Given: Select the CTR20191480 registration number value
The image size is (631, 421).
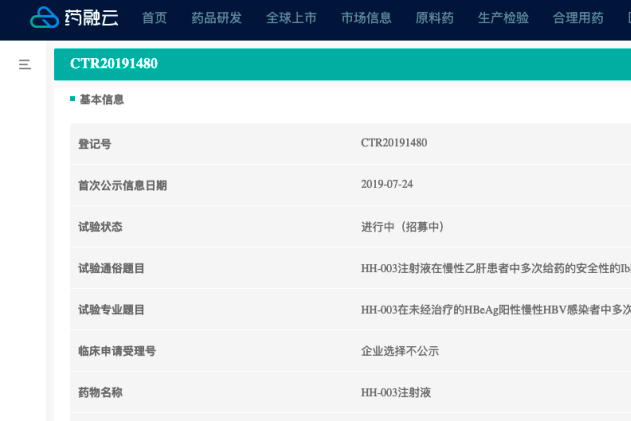Looking at the screenshot, I should point(394,143).
